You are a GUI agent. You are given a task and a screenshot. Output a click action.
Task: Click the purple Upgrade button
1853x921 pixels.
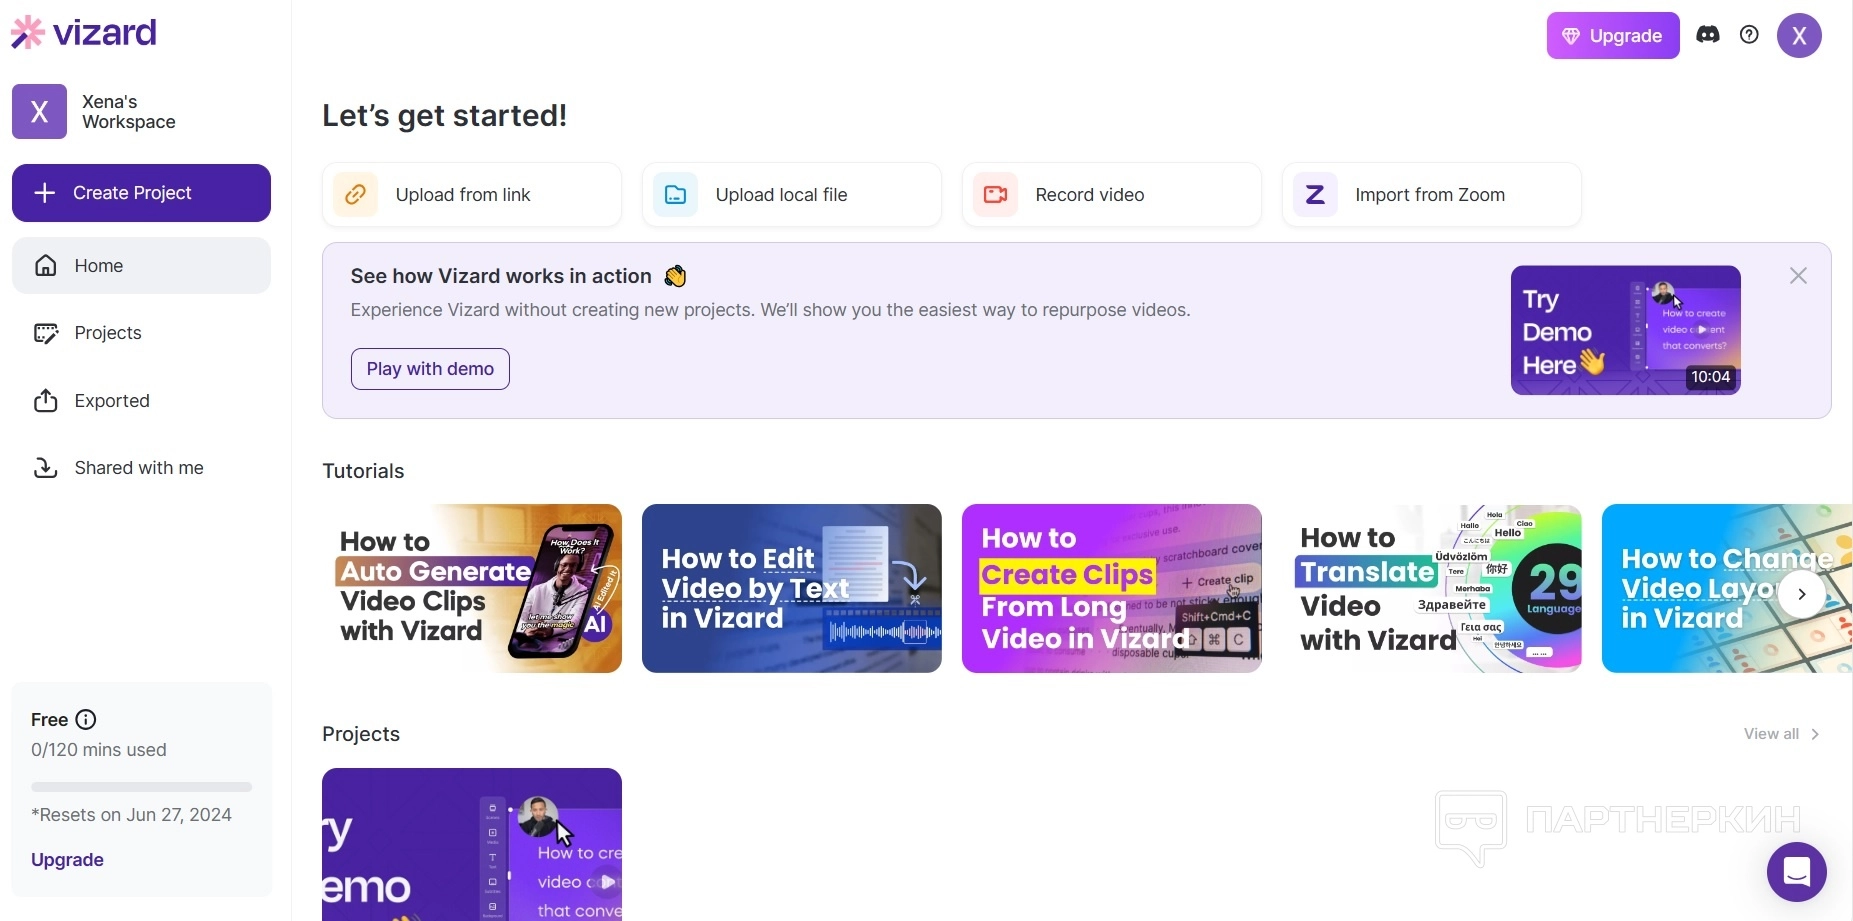(1613, 36)
